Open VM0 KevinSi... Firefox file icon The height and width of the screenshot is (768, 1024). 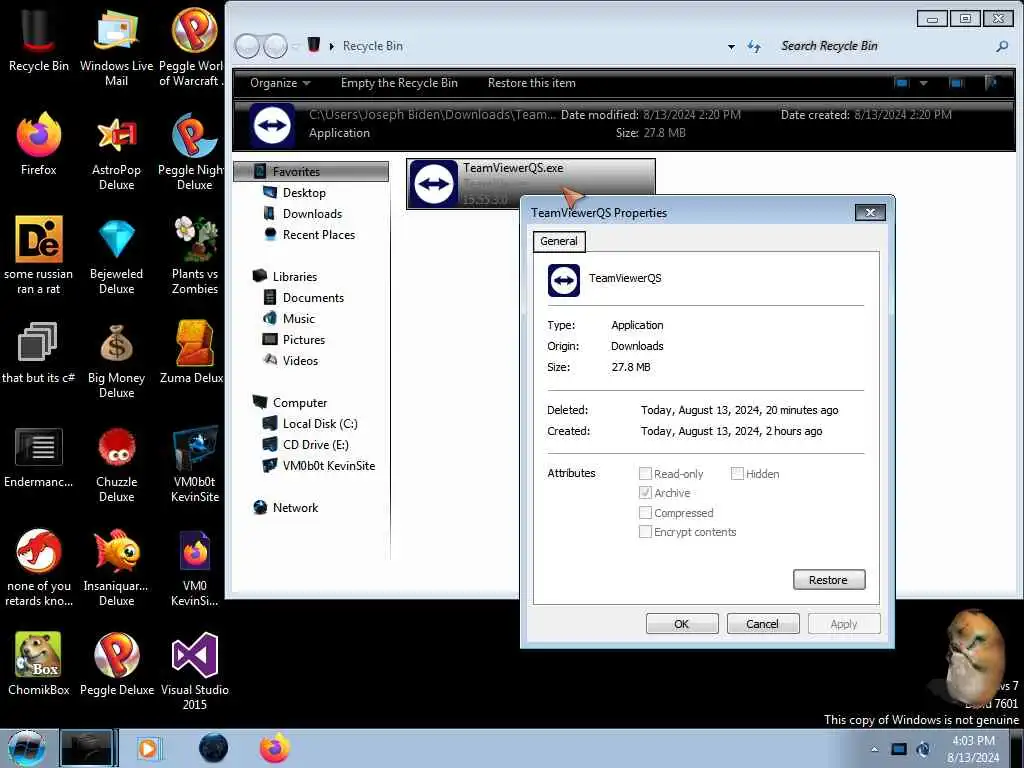(194, 567)
